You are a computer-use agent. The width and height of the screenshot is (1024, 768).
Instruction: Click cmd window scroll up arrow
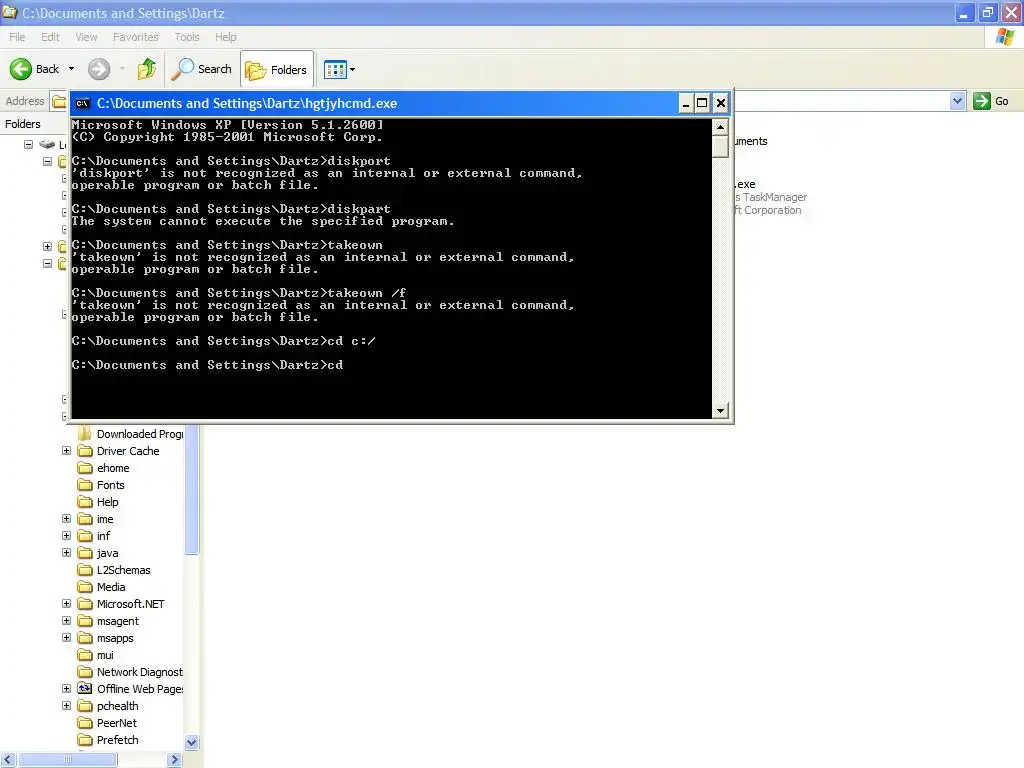pyautogui.click(x=720, y=127)
